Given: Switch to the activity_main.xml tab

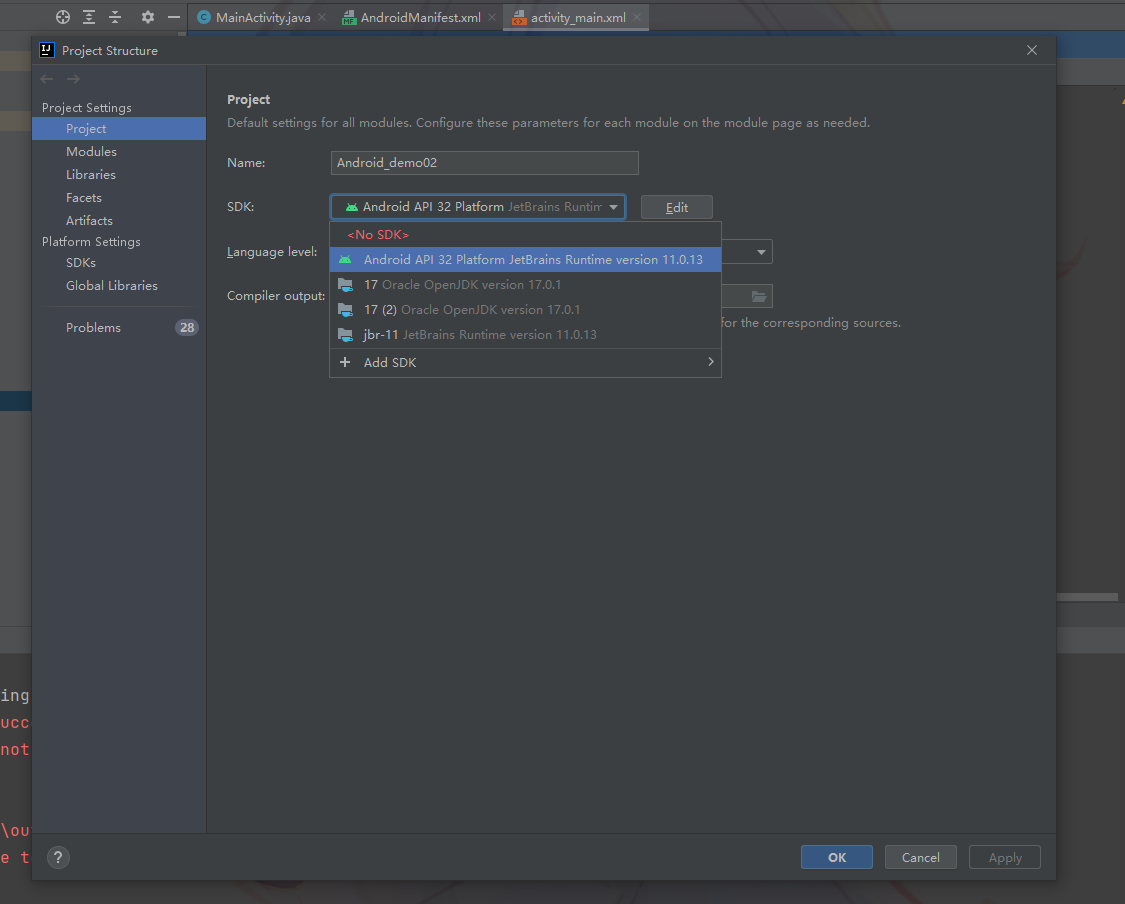Looking at the screenshot, I should pos(576,17).
